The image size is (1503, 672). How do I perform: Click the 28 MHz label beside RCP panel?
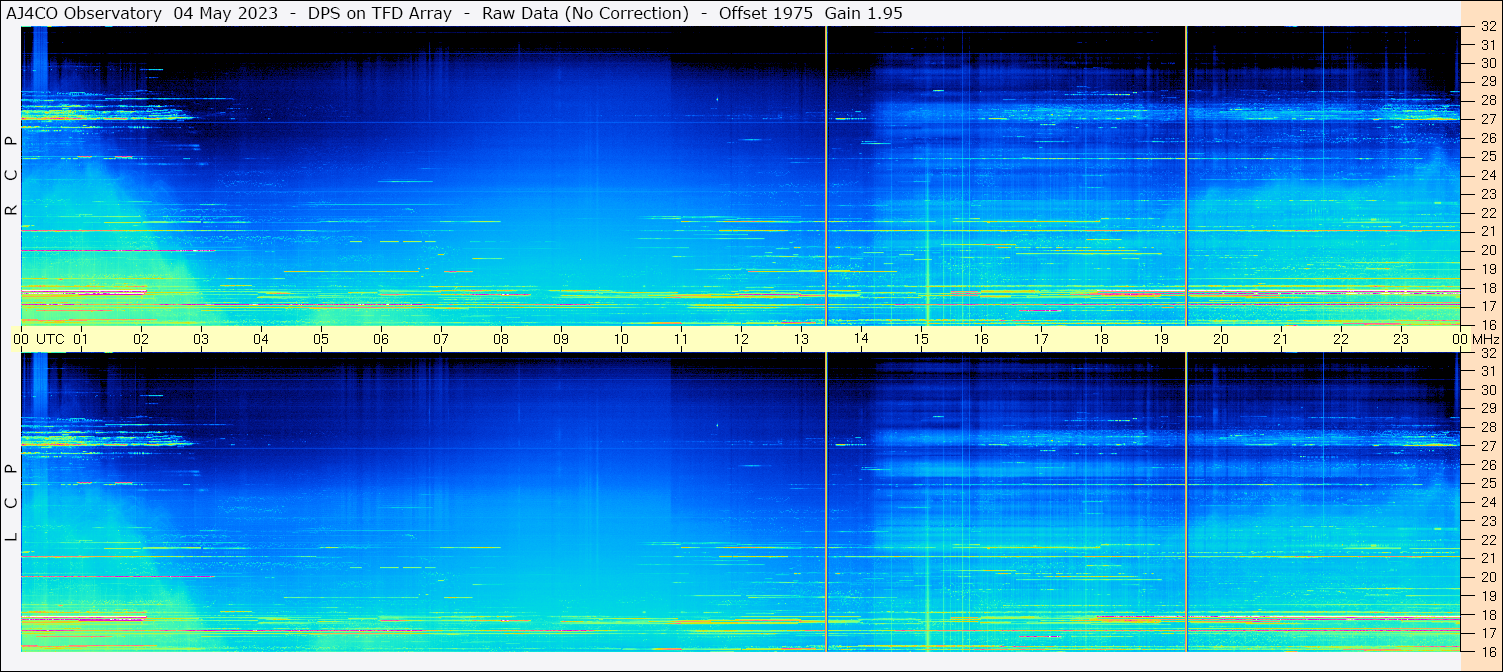pyautogui.click(x=1488, y=100)
